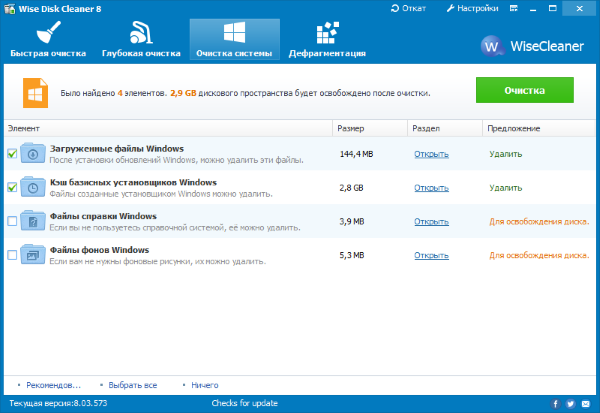
Task: Click the Текущая версия:8.03.573 text
Action: pos(58,403)
